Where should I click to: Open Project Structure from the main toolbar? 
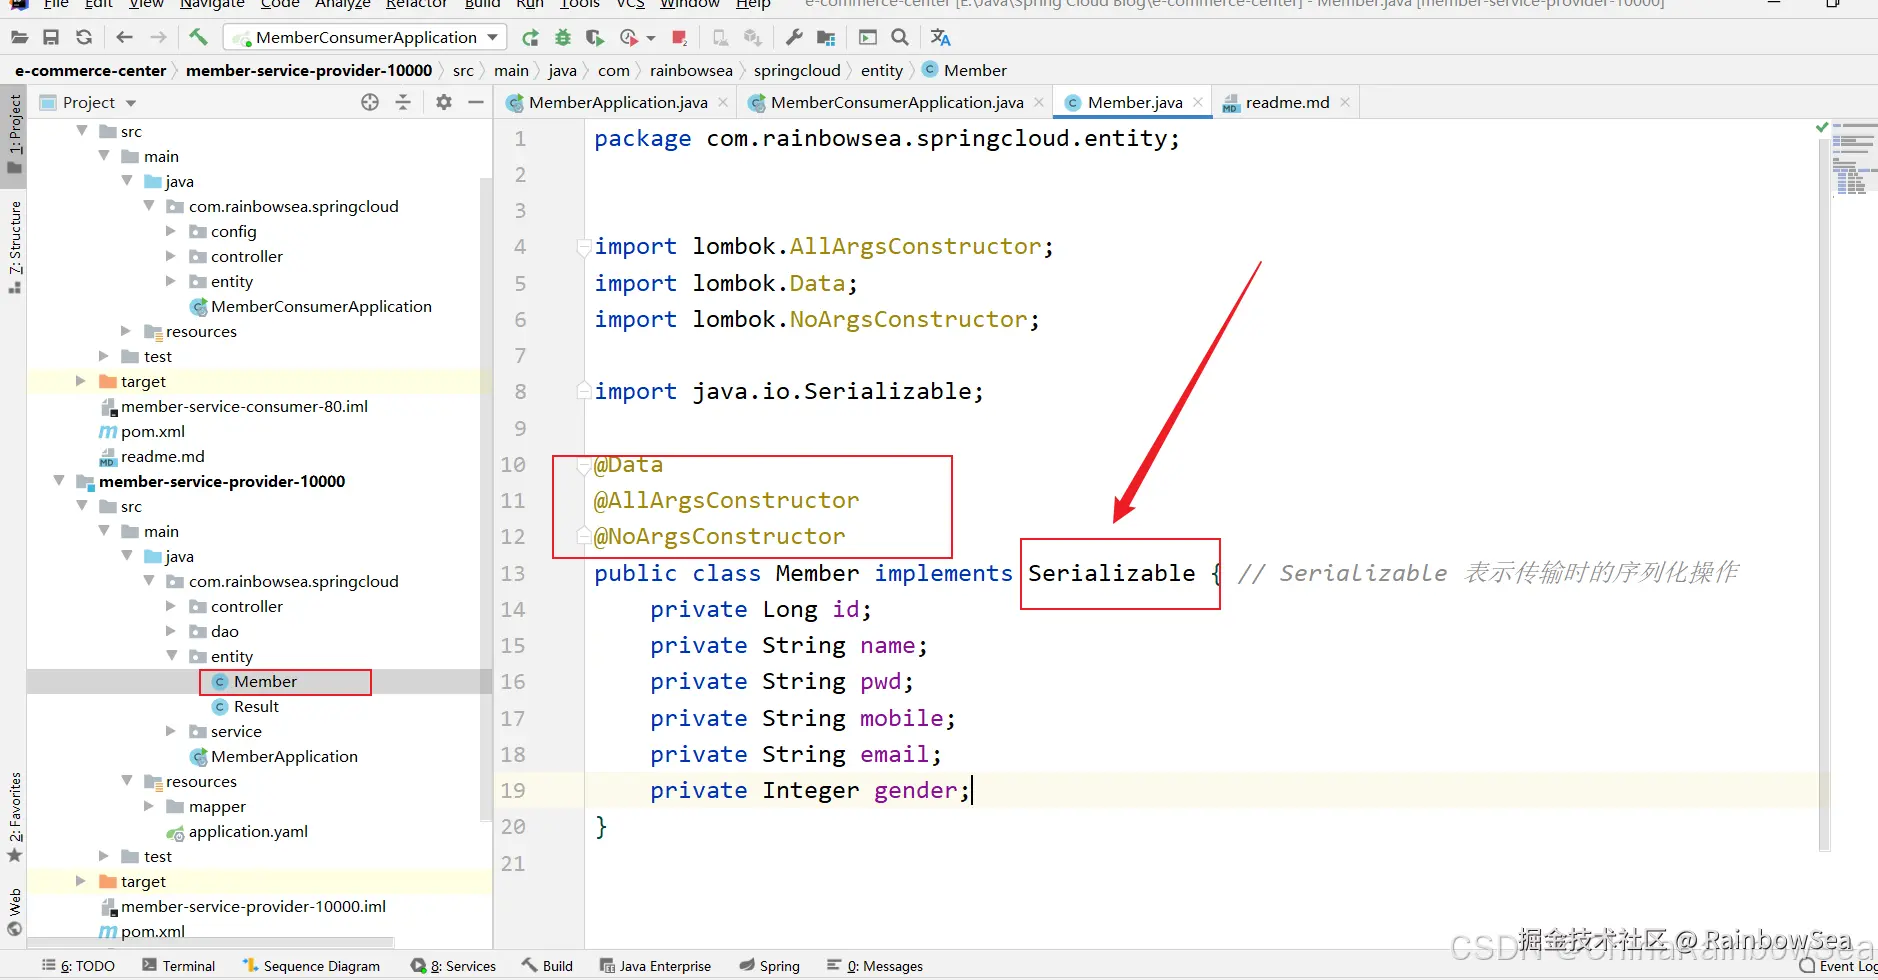826,38
